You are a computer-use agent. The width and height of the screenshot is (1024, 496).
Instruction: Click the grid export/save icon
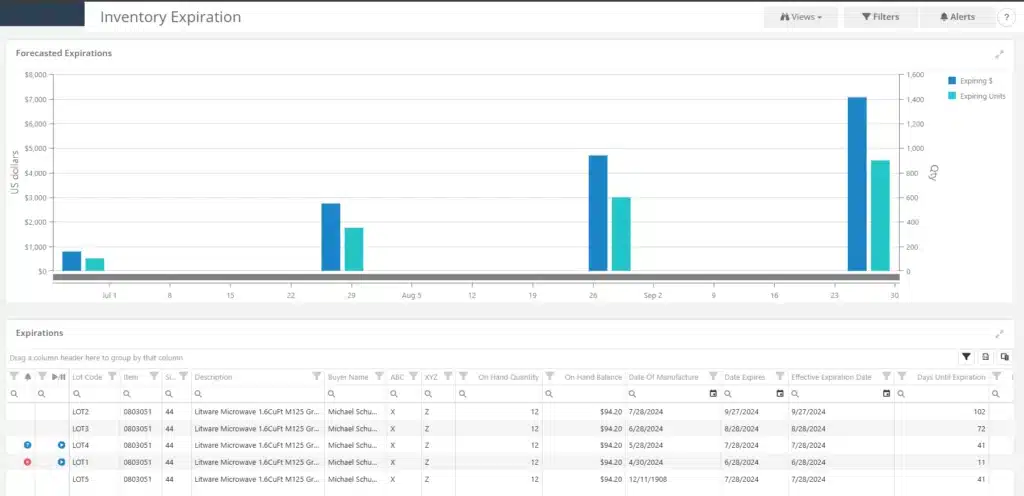pyautogui.click(x=985, y=357)
